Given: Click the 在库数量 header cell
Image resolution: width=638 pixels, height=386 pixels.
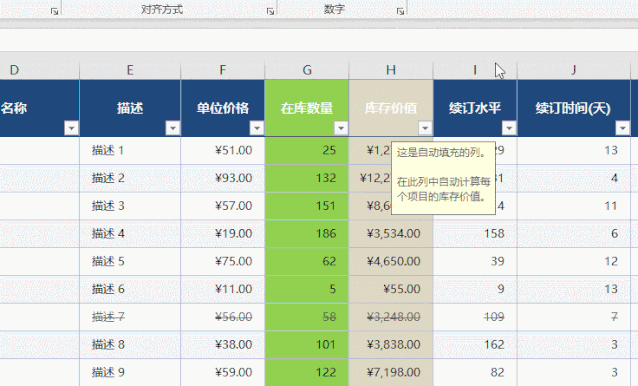Looking at the screenshot, I should 307,108.
